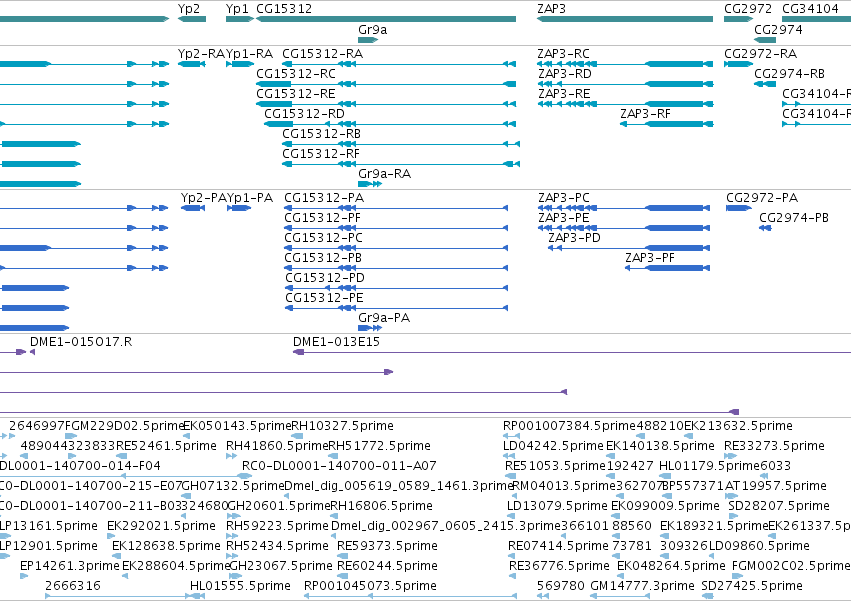Select the CG34104 gene label
The width and height of the screenshot is (851, 601).
click(x=810, y=9)
